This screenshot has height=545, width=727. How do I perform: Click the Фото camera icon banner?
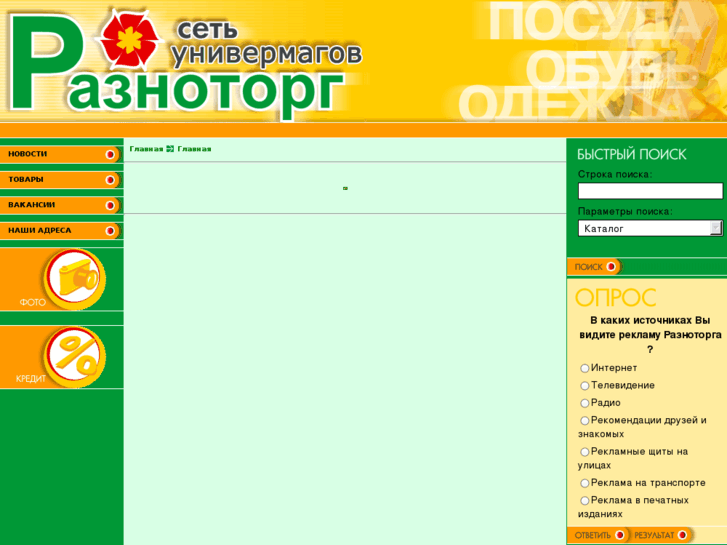62,279
